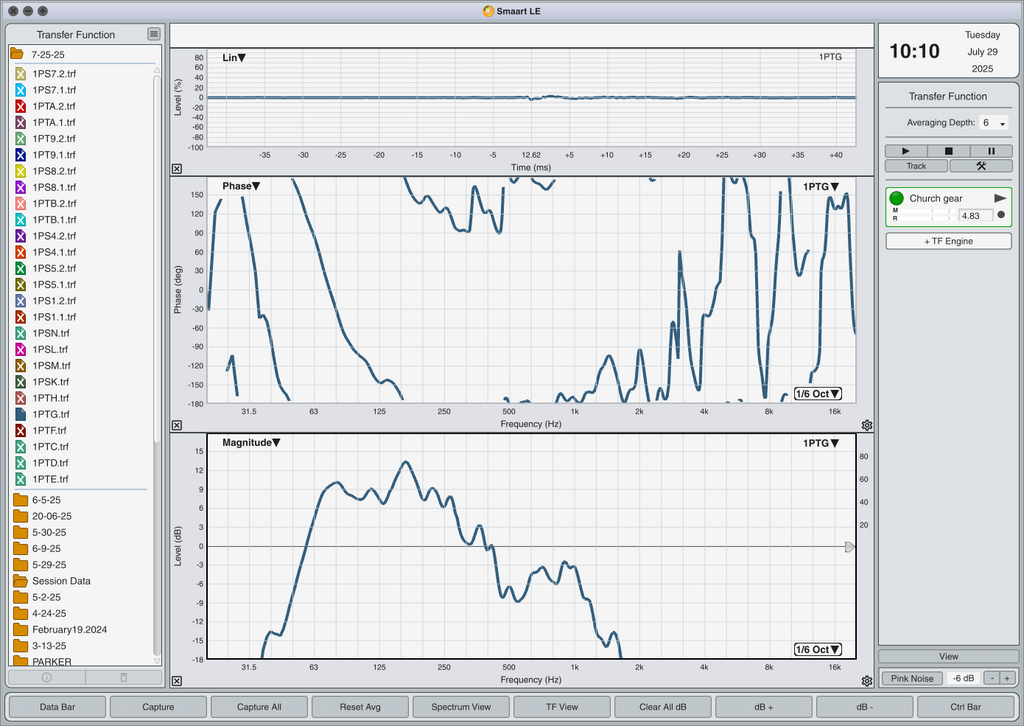Click the 1PTF.trf file icon
This screenshot has height=726, width=1024.
[20, 430]
